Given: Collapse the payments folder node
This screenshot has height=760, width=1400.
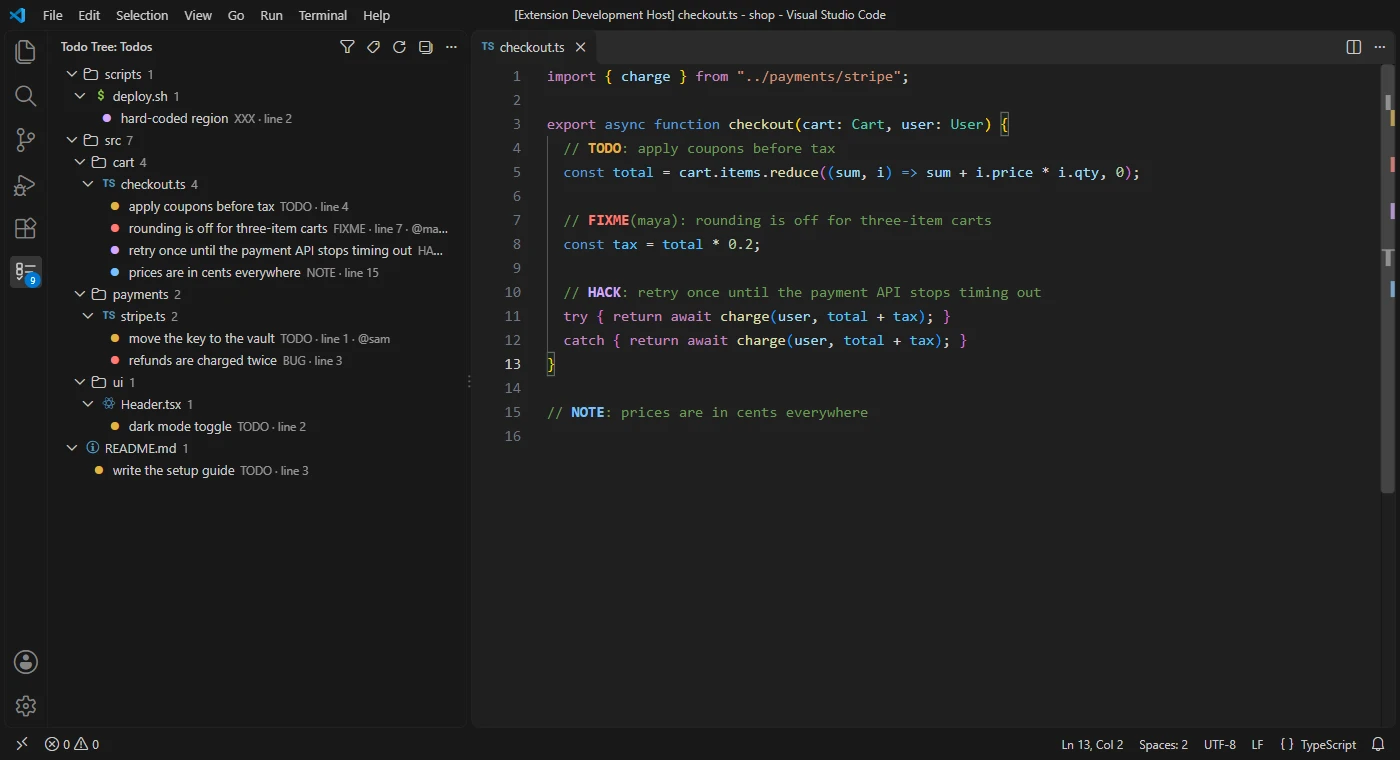Looking at the screenshot, I should tap(79, 294).
